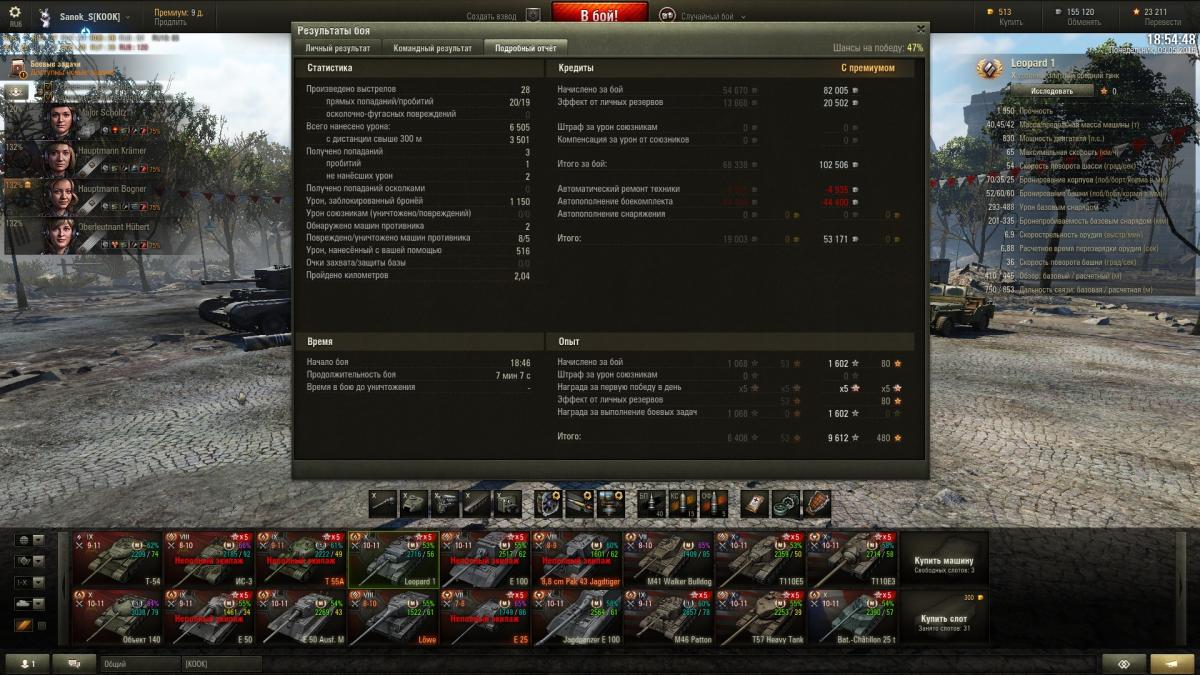The image size is (1200, 675).
Task: Select the T110E5 tank in carousel
Action: pyautogui.click(x=761, y=559)
